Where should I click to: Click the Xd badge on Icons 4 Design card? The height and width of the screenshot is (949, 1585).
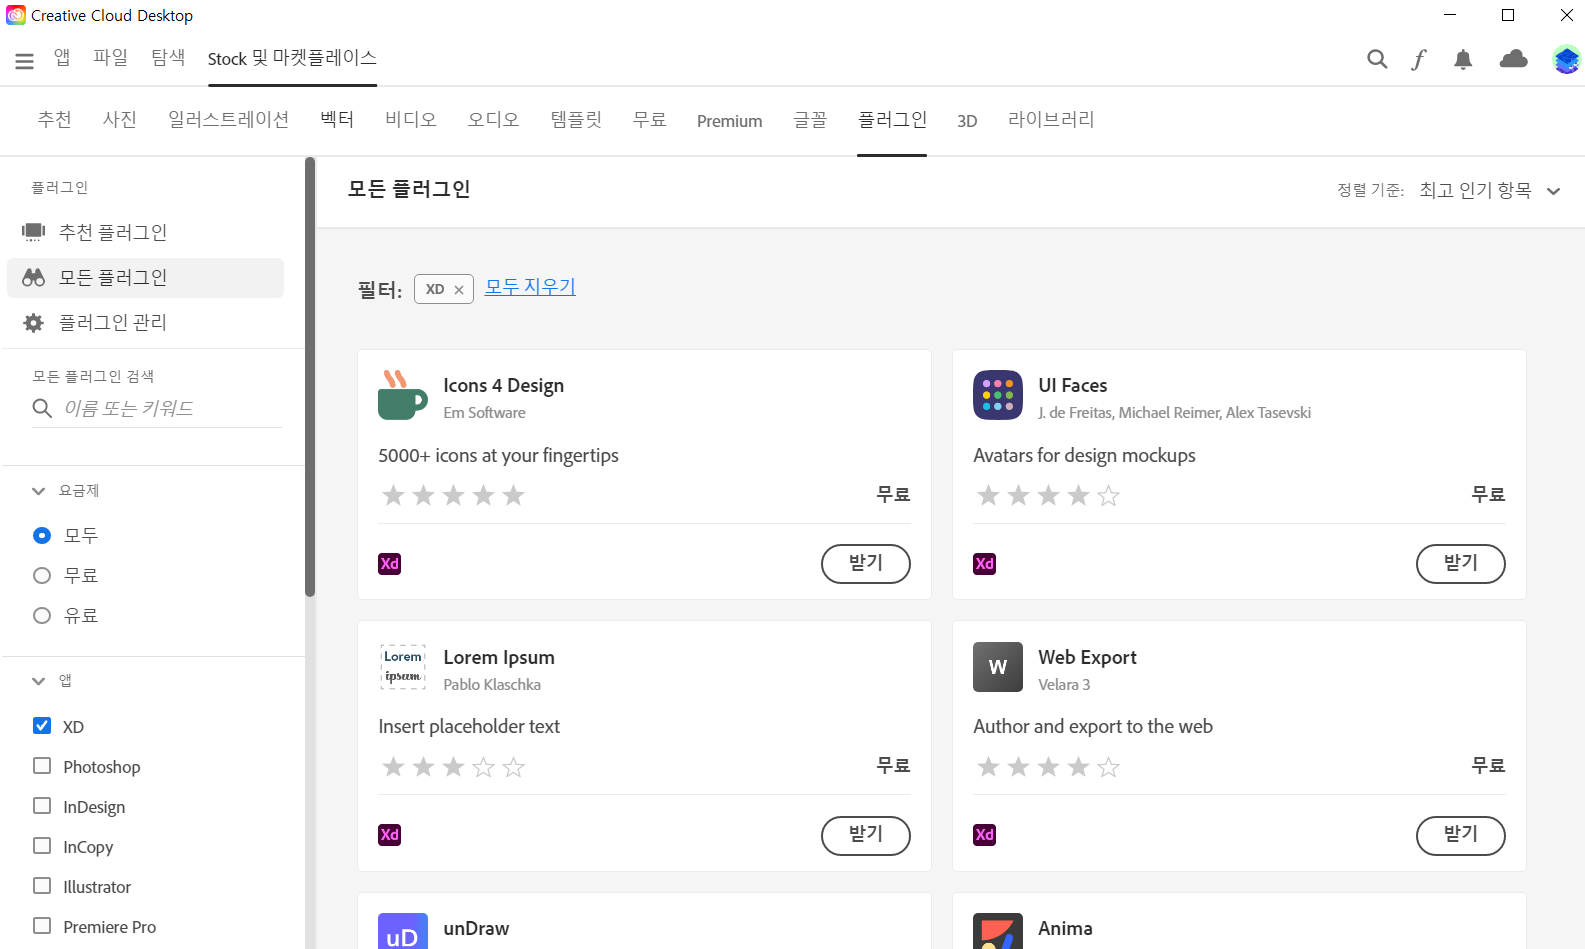coord(390,564)
